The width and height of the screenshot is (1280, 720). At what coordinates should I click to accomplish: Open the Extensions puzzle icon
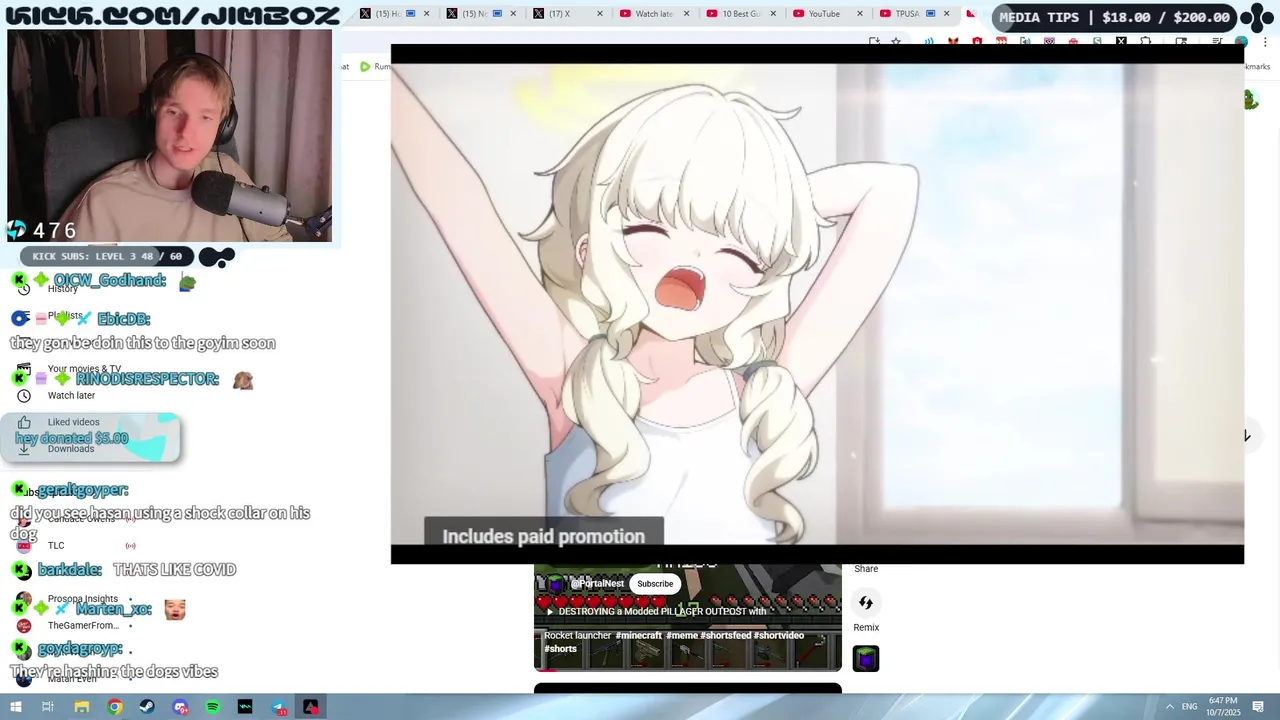click(1146, 42)
